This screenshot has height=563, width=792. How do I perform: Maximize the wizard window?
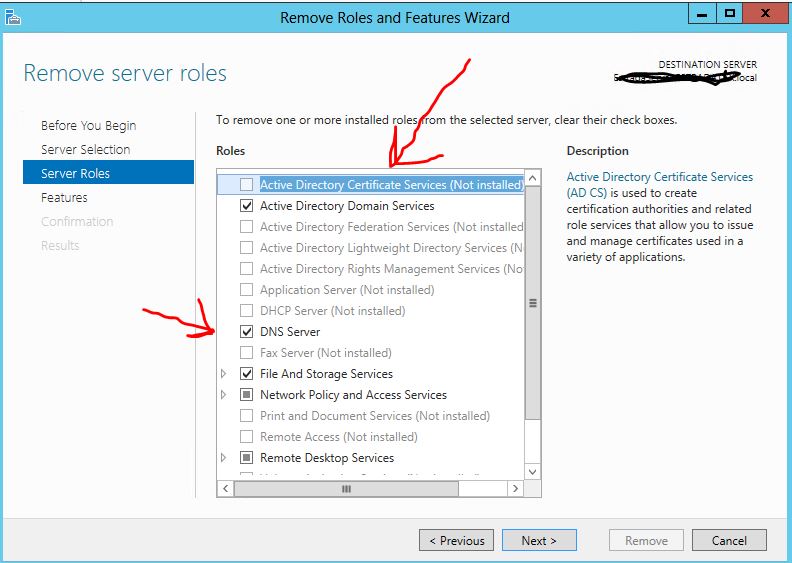click(x=729, y=14)
